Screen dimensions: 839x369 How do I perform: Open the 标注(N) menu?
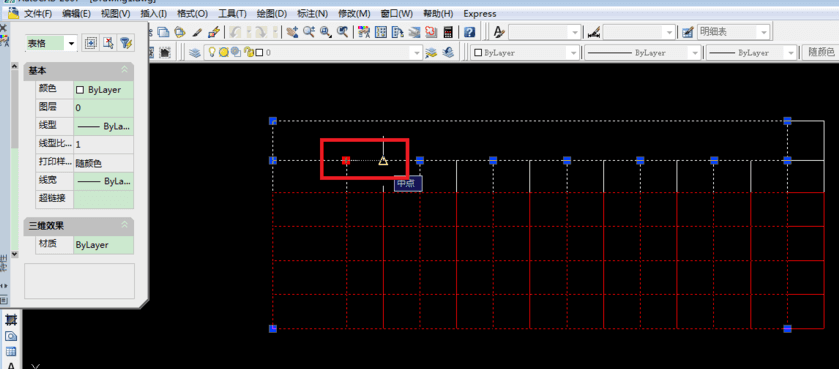coord(313,13)
